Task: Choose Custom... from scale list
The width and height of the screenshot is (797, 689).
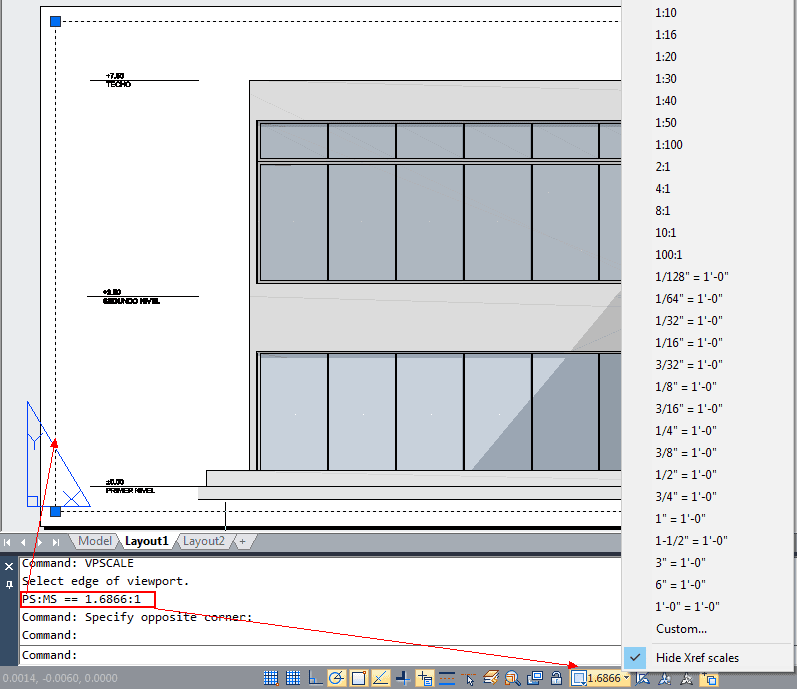Action: (x=681, y=629)
